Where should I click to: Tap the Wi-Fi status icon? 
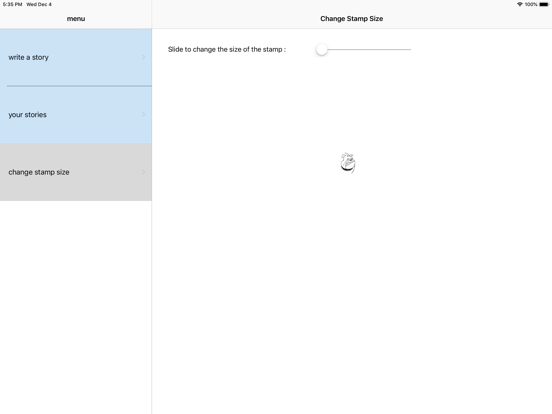[520, 4]
